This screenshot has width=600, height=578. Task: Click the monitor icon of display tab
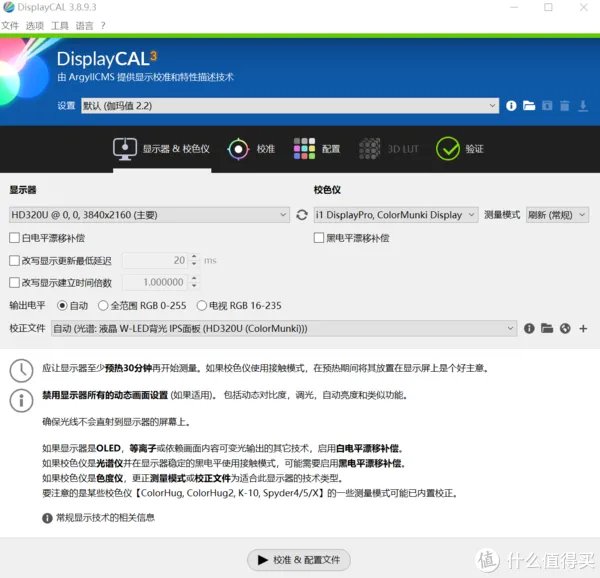tap(125, 149)
